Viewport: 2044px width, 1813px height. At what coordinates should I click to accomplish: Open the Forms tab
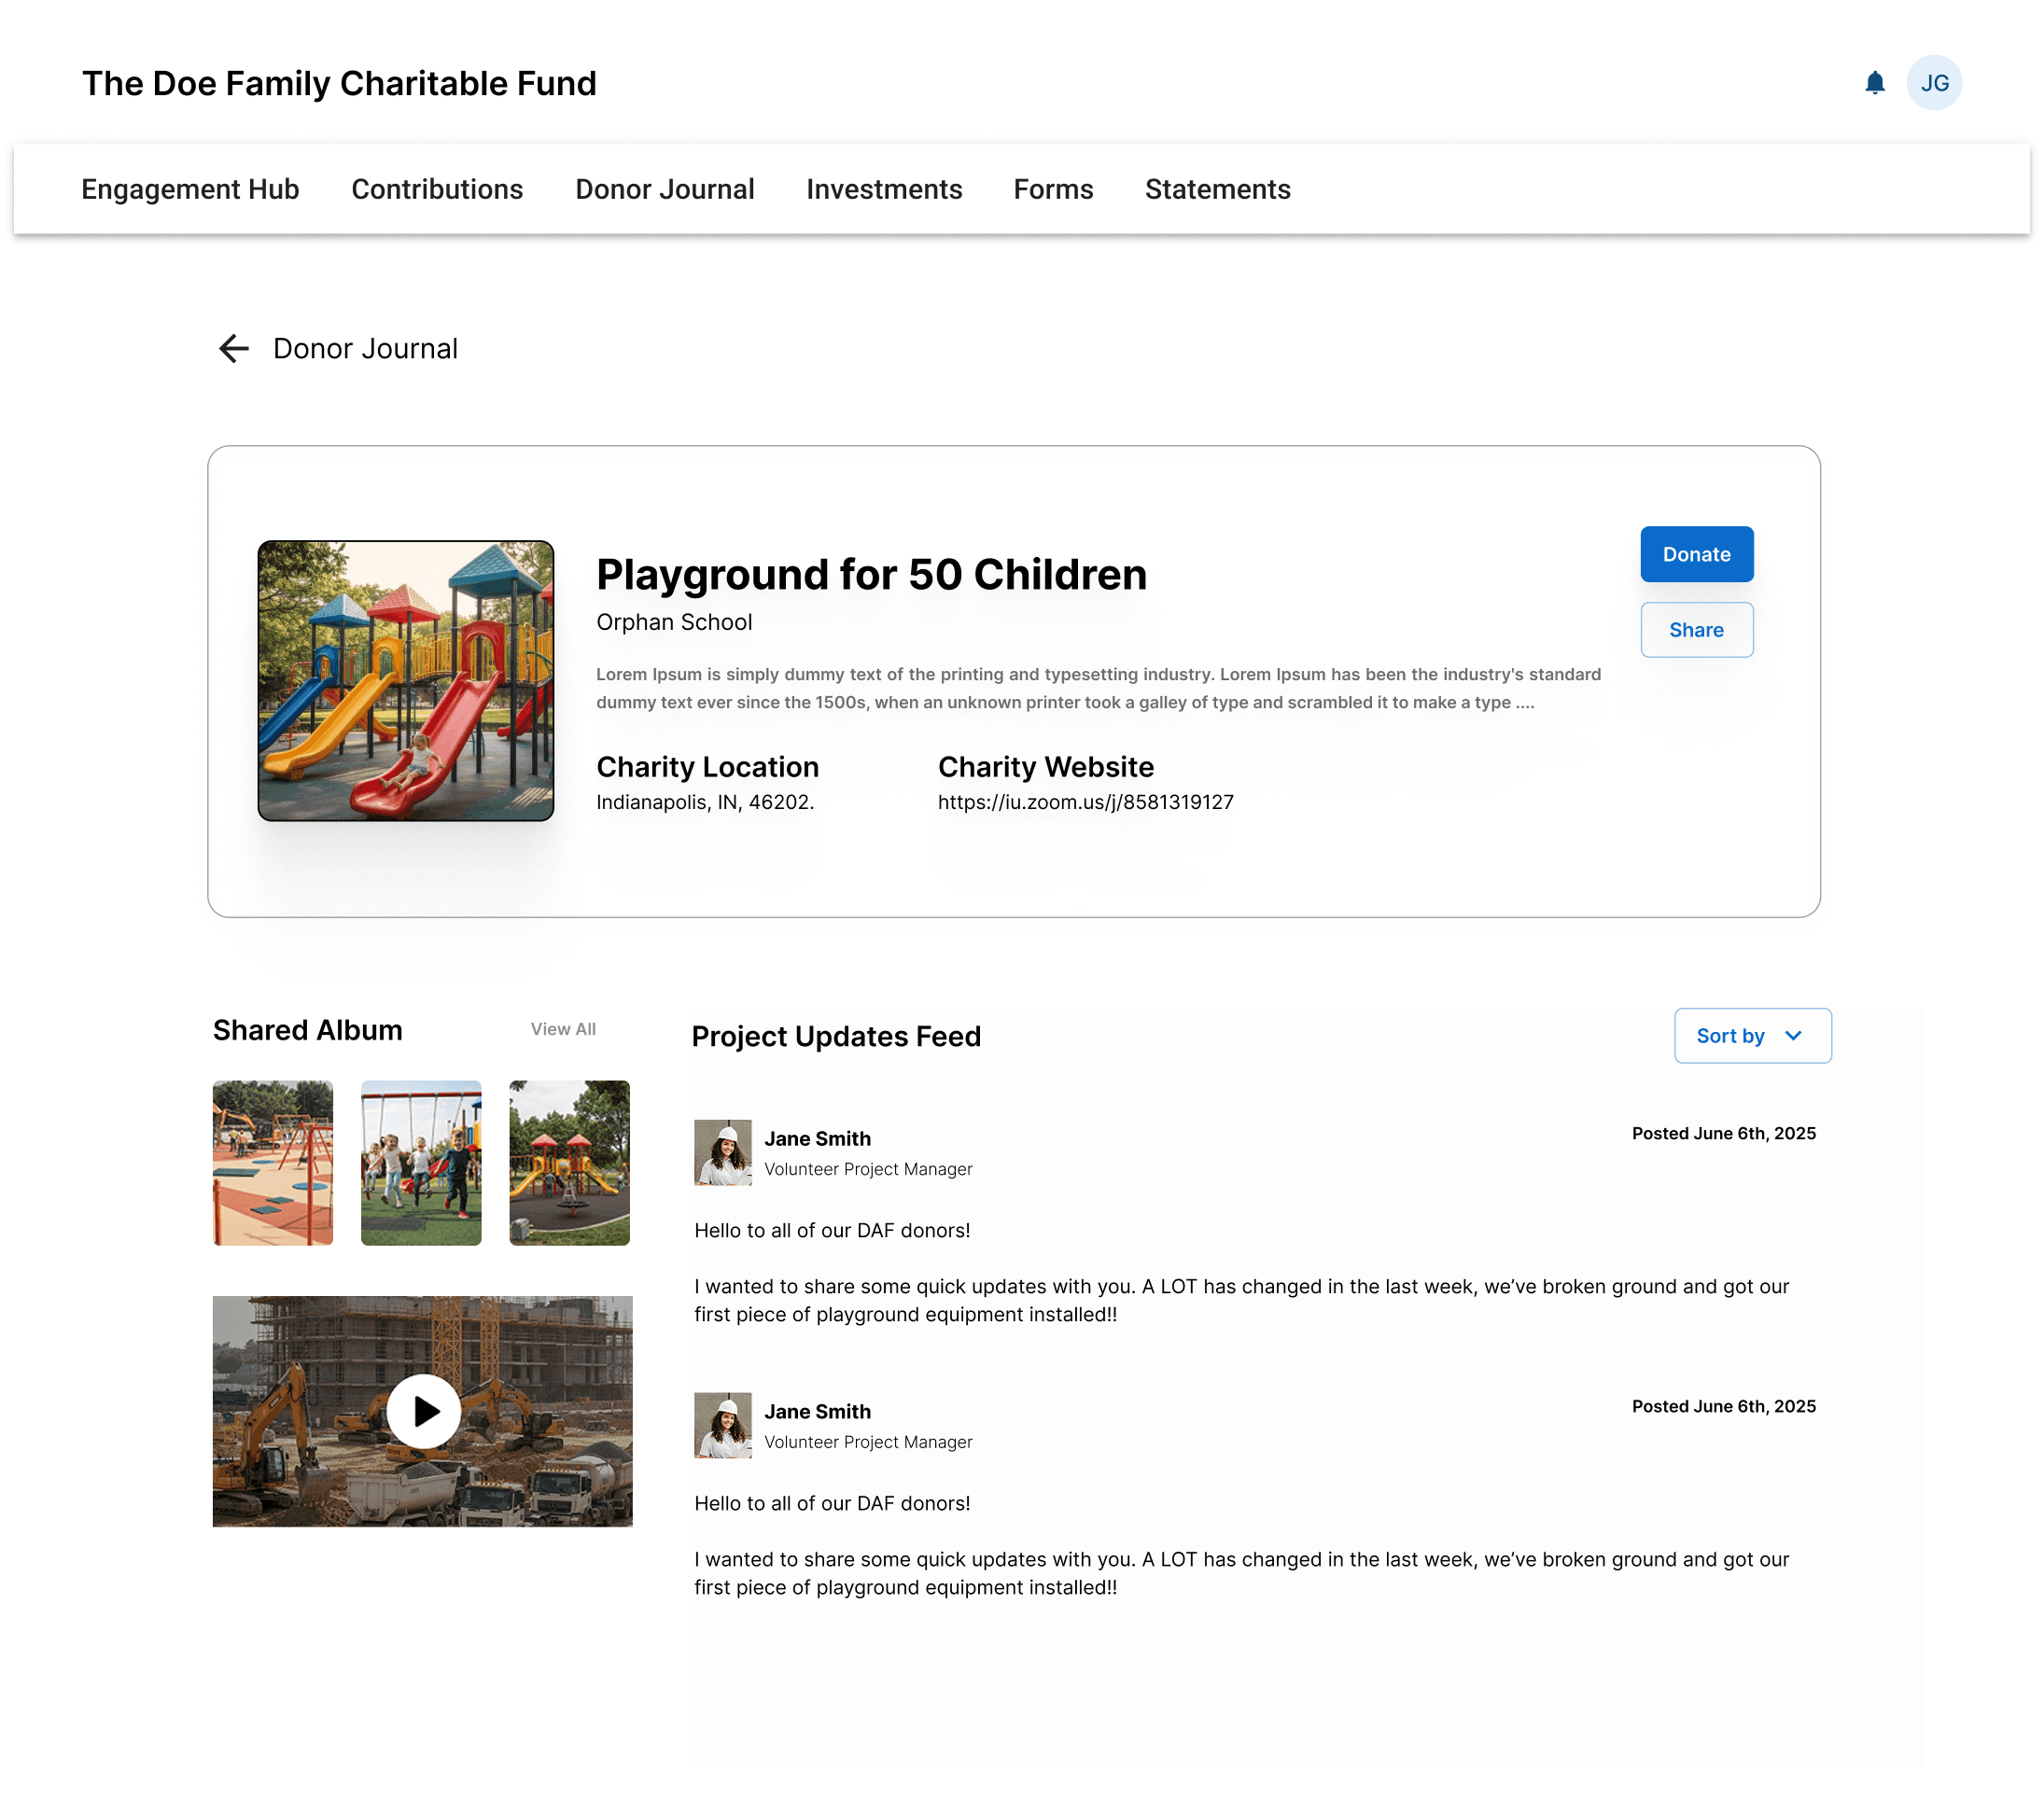[1053, 189]
